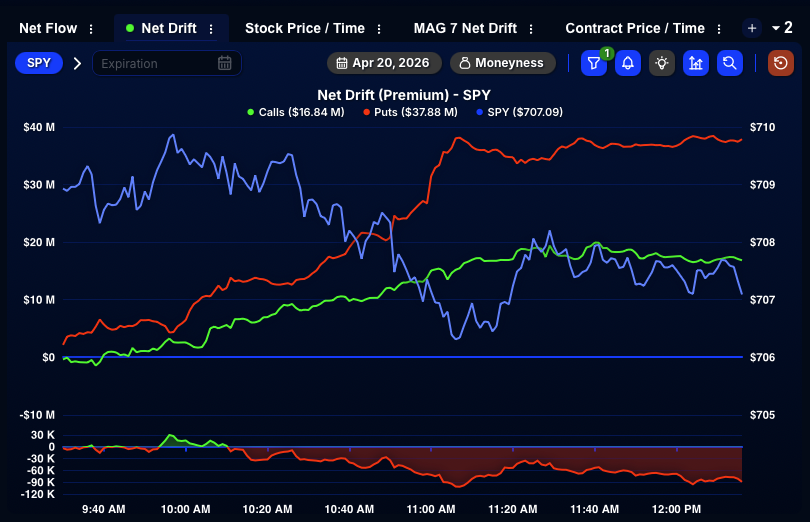Click the green Calls legend color dot
This screenshot has width=810, height=522.
pos(251,112)
